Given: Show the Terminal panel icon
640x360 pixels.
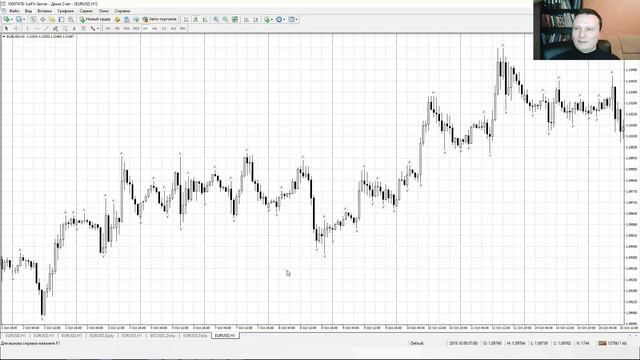Looking at the screenshot, I should (61, 19).
